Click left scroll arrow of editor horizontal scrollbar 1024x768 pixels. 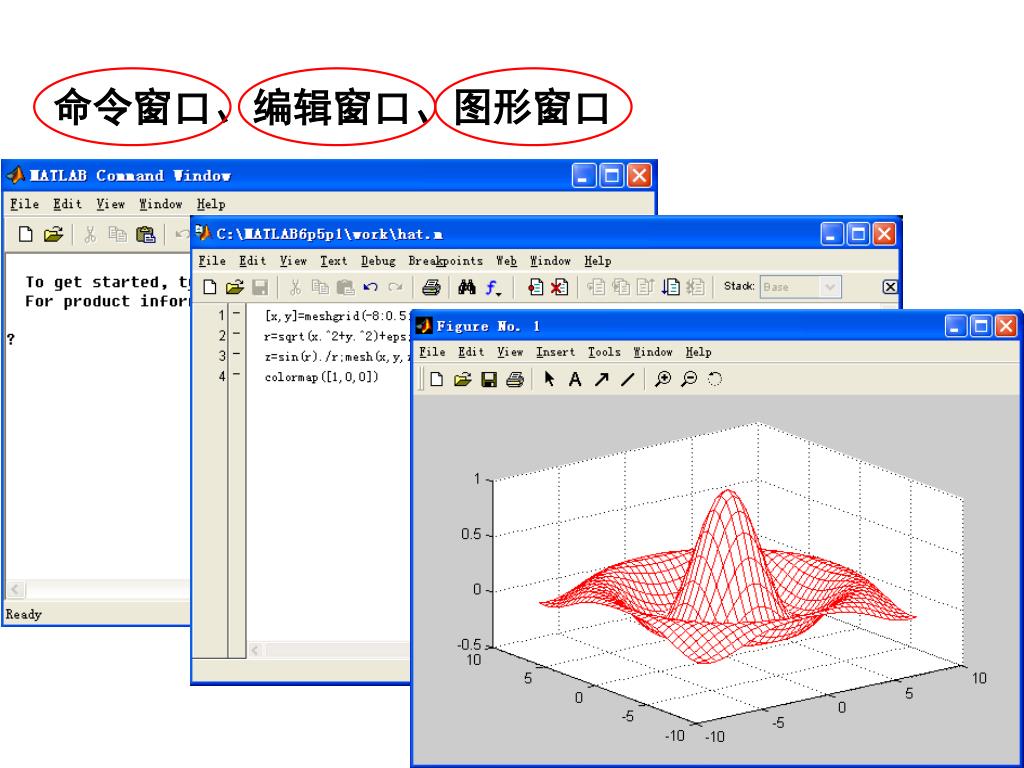pos(255,650)
